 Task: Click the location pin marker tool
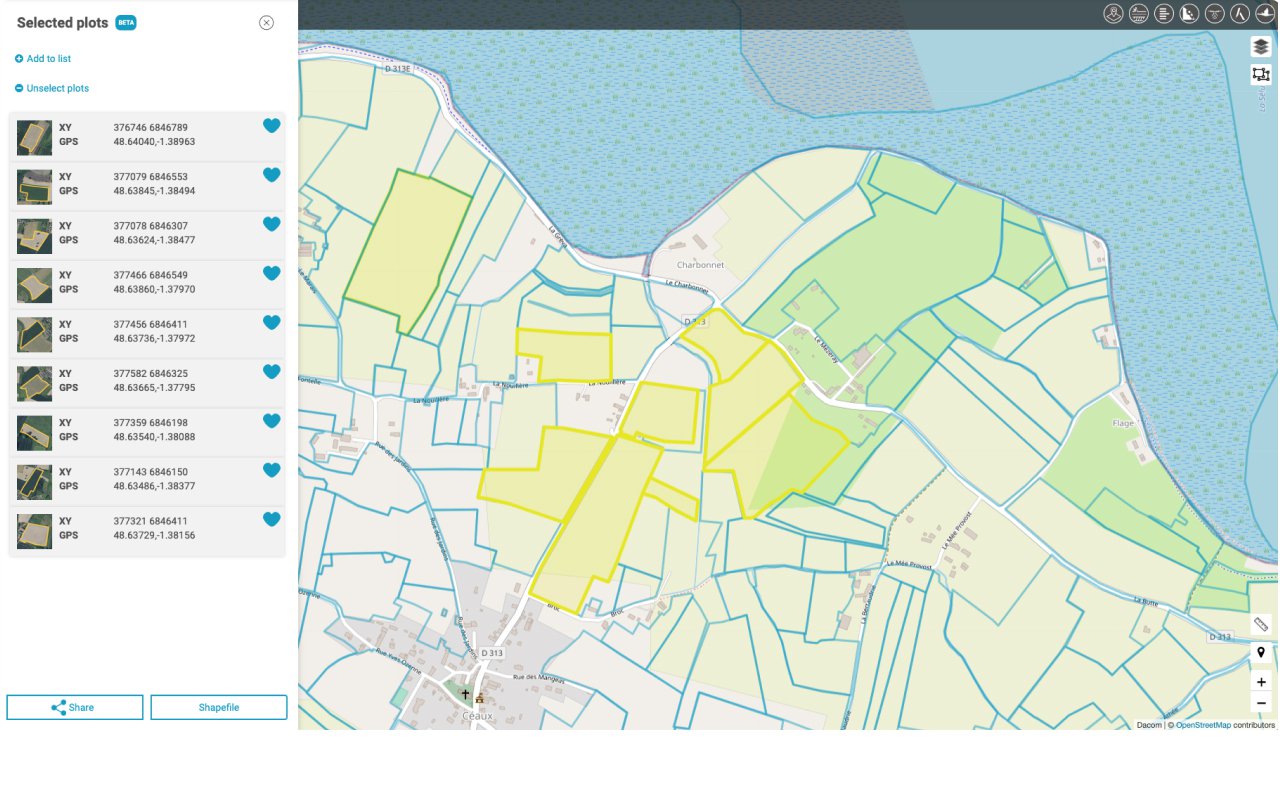click(x=1261, y=652)
